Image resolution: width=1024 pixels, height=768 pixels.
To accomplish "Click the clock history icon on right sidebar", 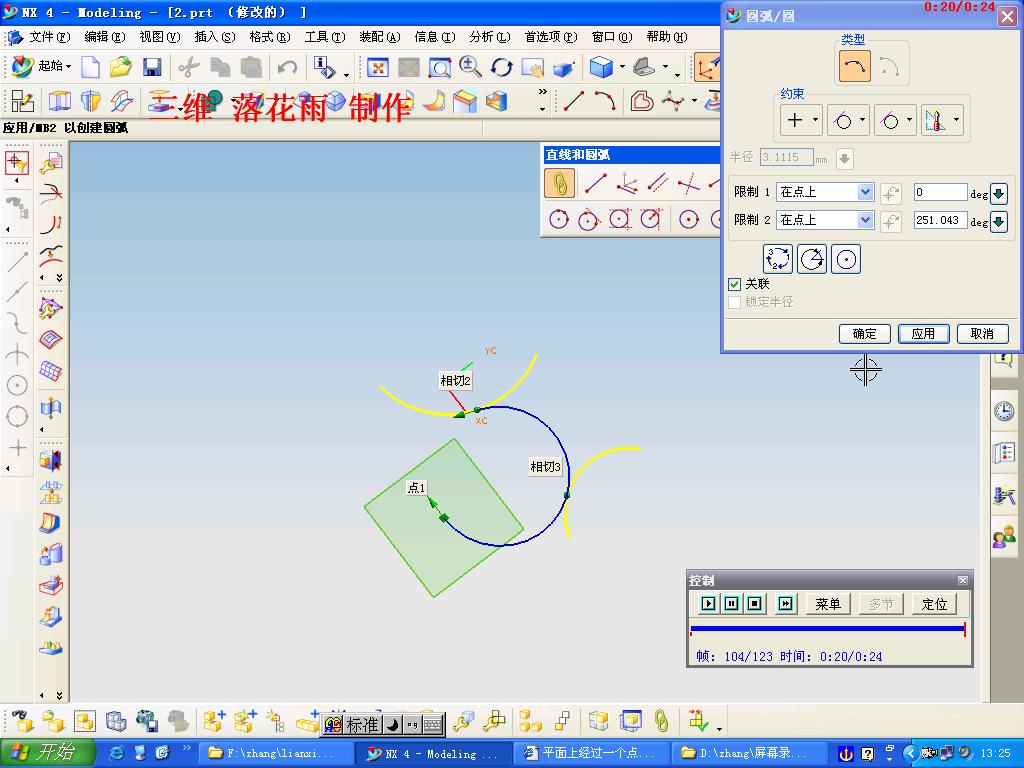I will [1004, 411].
